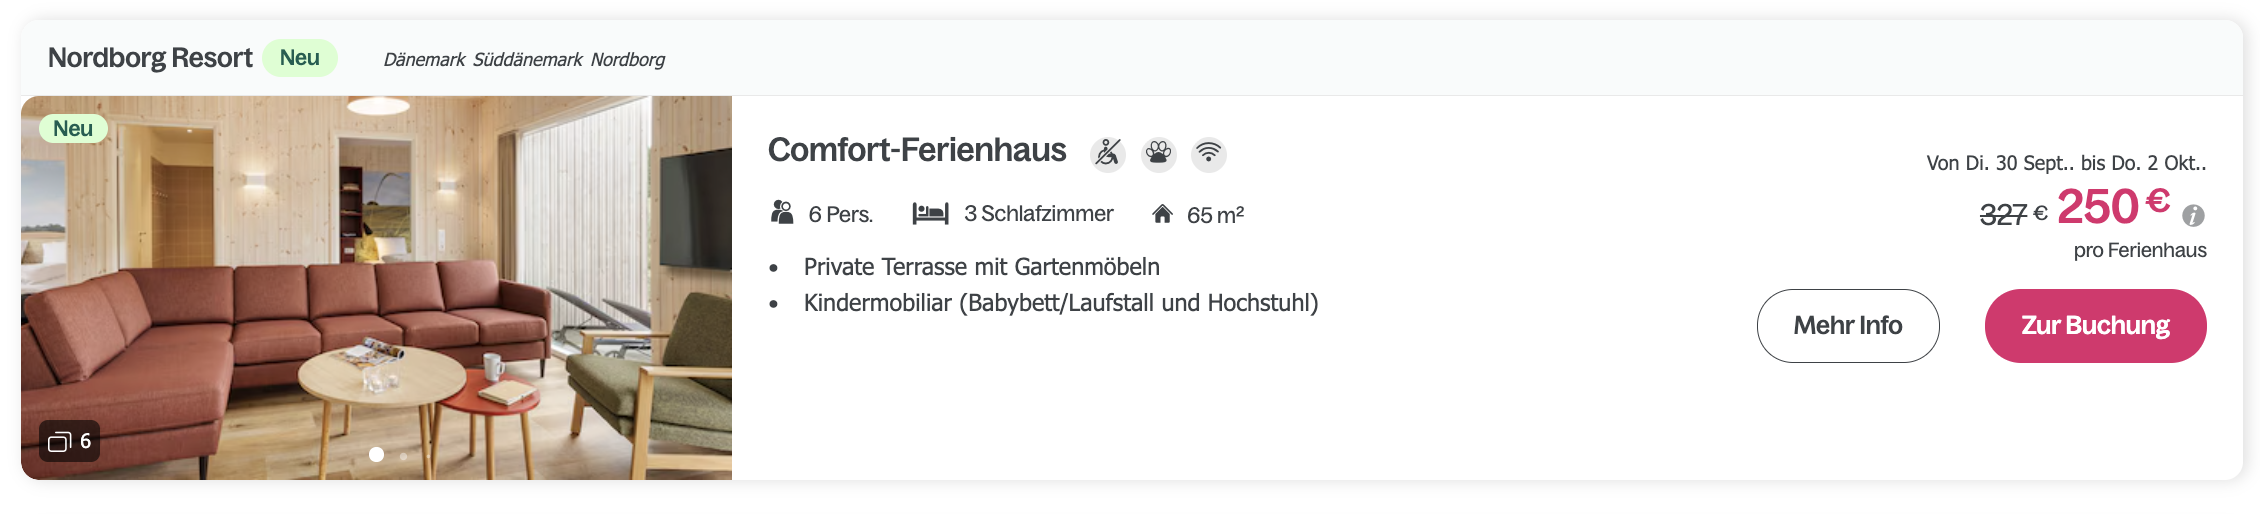Click the discounted 250 € price
The width and height of the screenshot is (2260, 514).
click(x=2113, y=207)
